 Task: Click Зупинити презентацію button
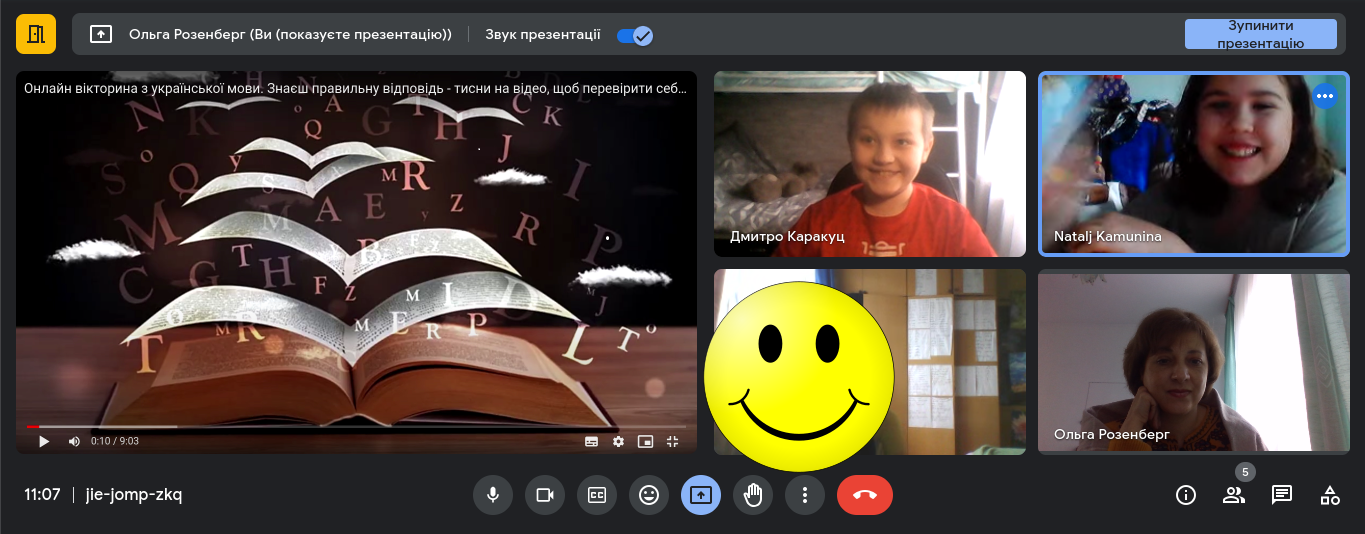pos(1260,34)
